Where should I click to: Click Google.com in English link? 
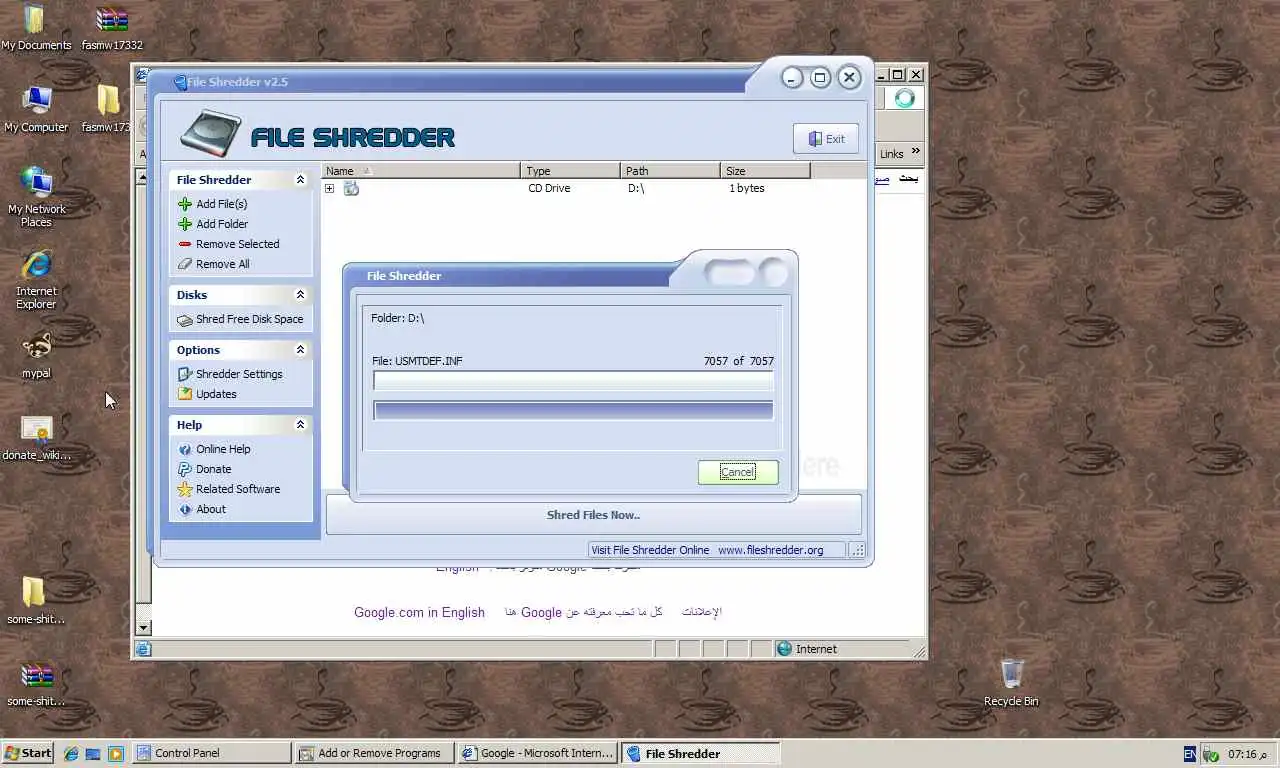point(419,612)
